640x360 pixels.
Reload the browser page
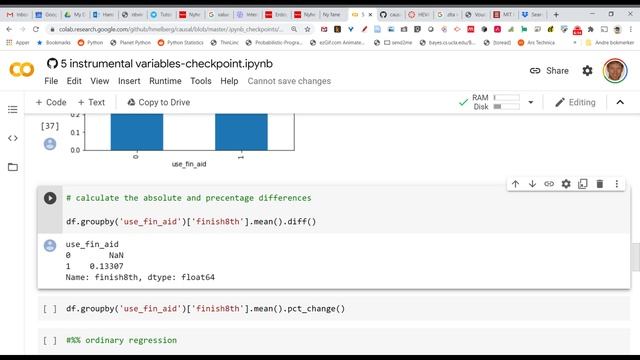pos(36,29)
